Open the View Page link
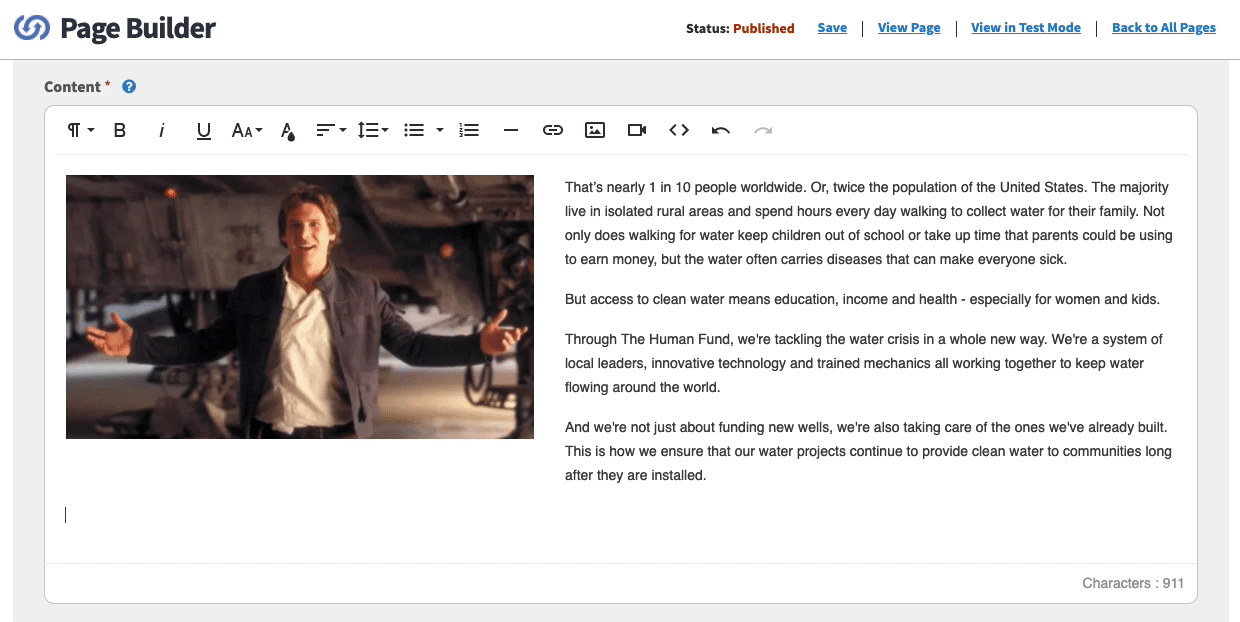The width and height of the screenshot is (1240, 622). 909,28
